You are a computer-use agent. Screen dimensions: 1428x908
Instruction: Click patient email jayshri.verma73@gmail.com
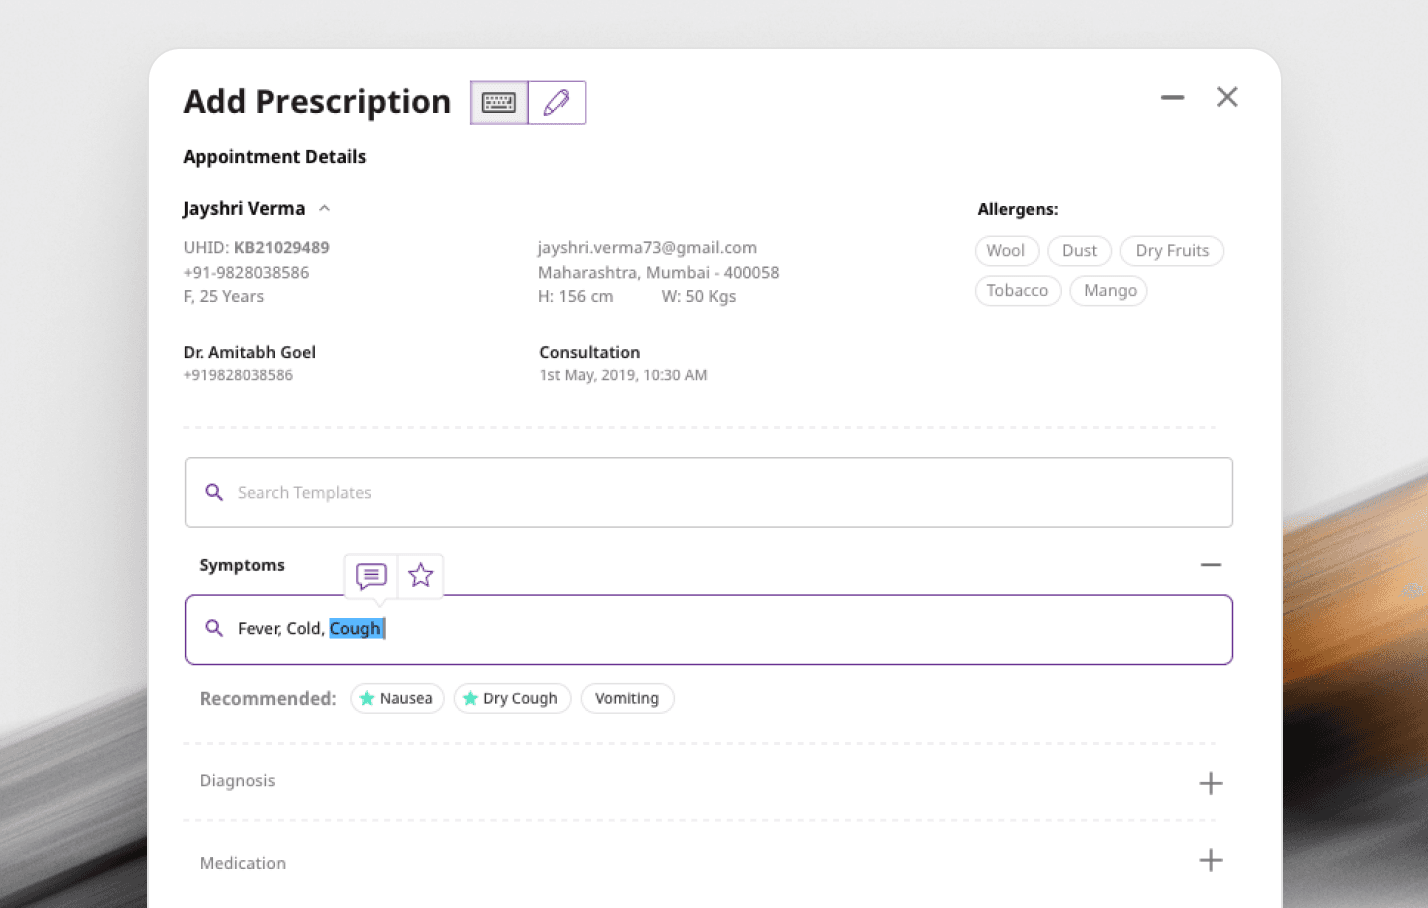point(647,247)
